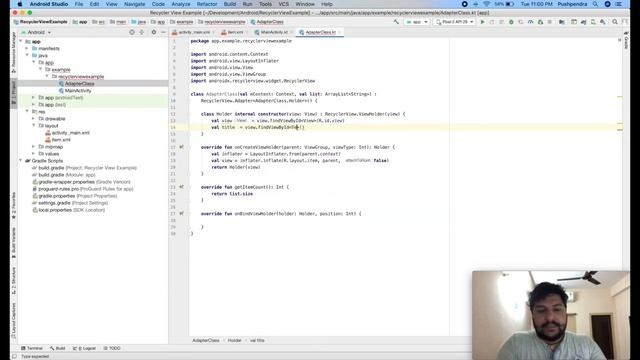Collapse the java folder in project tree
The width and height of the screenshot is (640, 360).
[27, 56]
